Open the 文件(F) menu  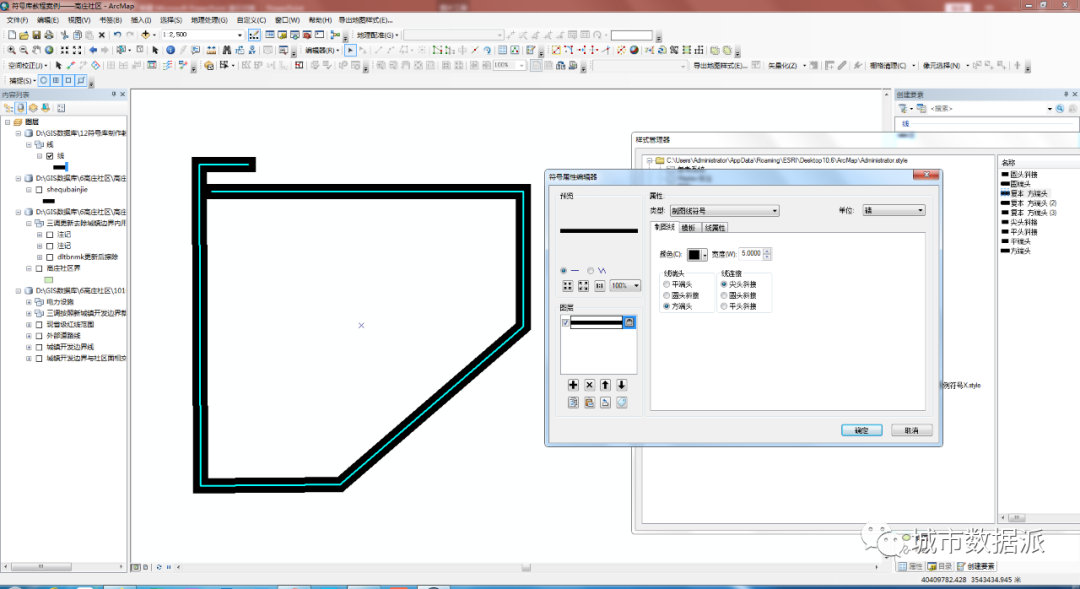click(17, 20)
